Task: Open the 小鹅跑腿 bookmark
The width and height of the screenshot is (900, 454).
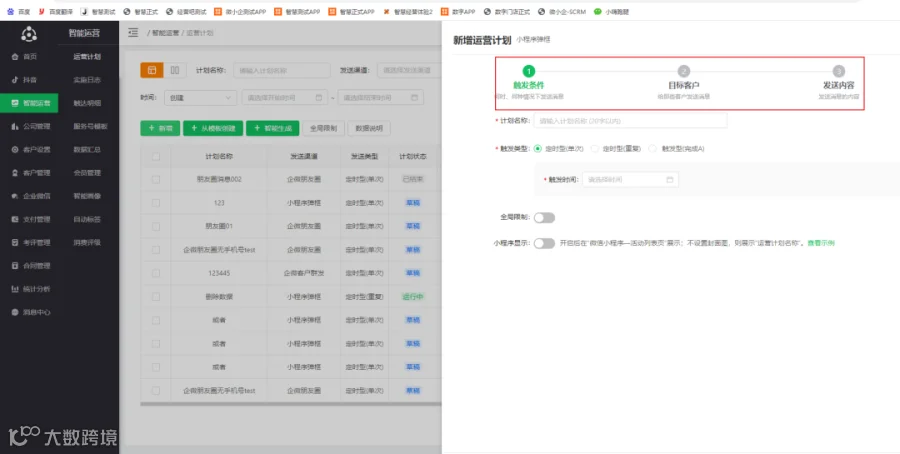Action: click(x=611, y=11)
